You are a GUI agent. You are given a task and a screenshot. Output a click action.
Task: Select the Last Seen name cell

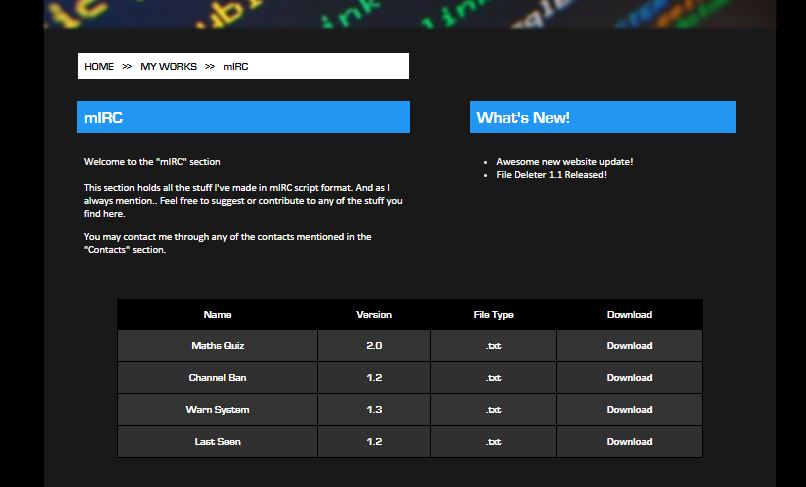click(x=217, y=441)
